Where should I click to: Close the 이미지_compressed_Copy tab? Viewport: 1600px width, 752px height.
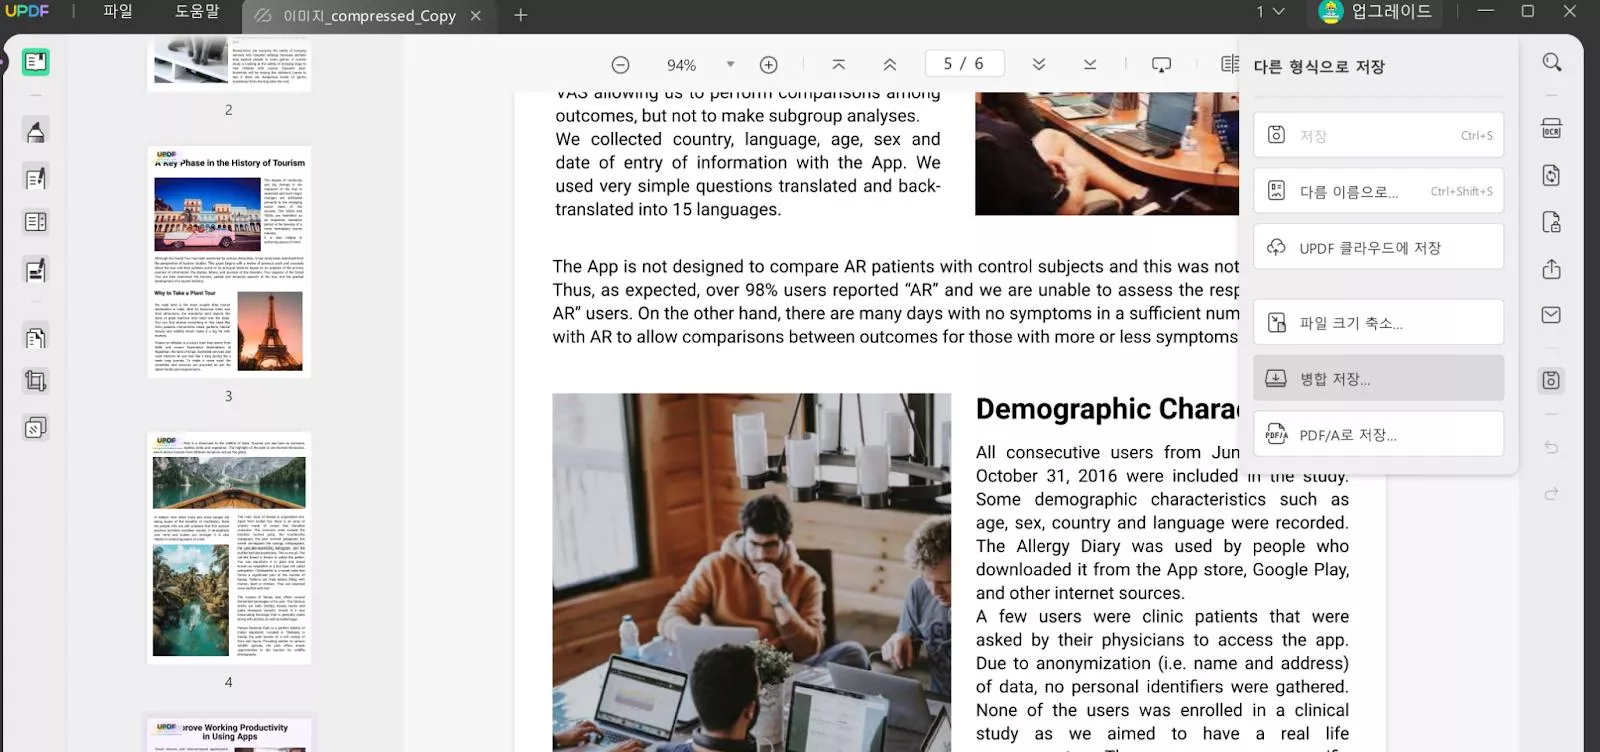pyautogui.click(x=476, y=16)
